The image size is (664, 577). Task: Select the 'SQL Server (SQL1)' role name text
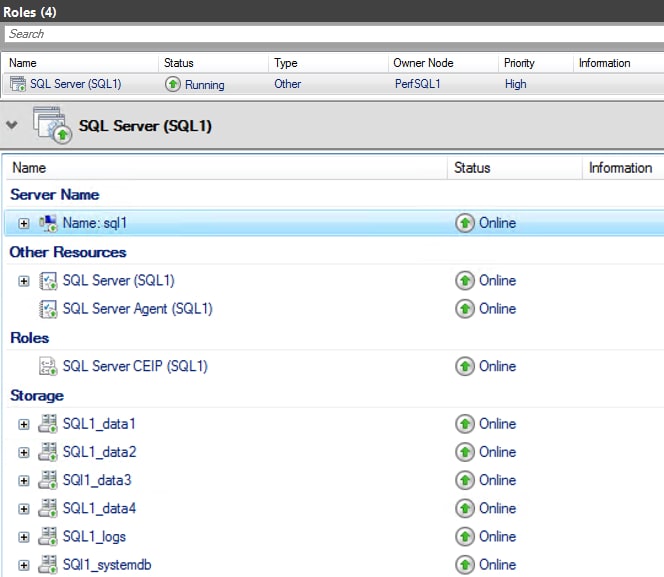tap(76, 84)
